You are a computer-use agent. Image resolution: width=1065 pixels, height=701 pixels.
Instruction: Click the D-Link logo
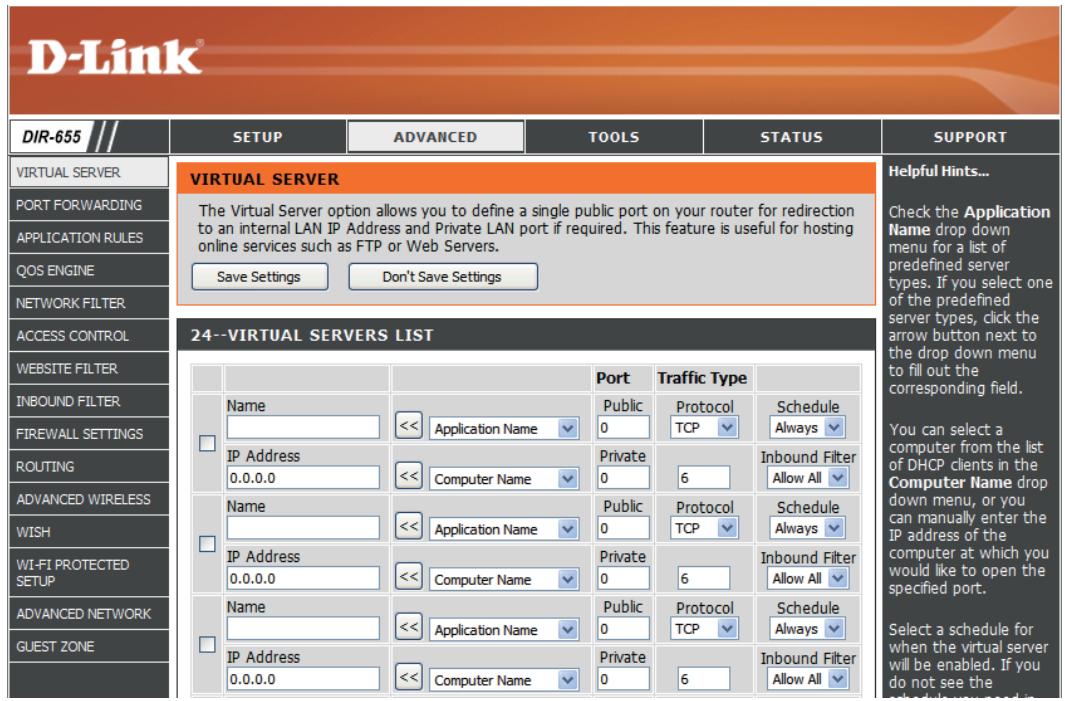point(114,56)
